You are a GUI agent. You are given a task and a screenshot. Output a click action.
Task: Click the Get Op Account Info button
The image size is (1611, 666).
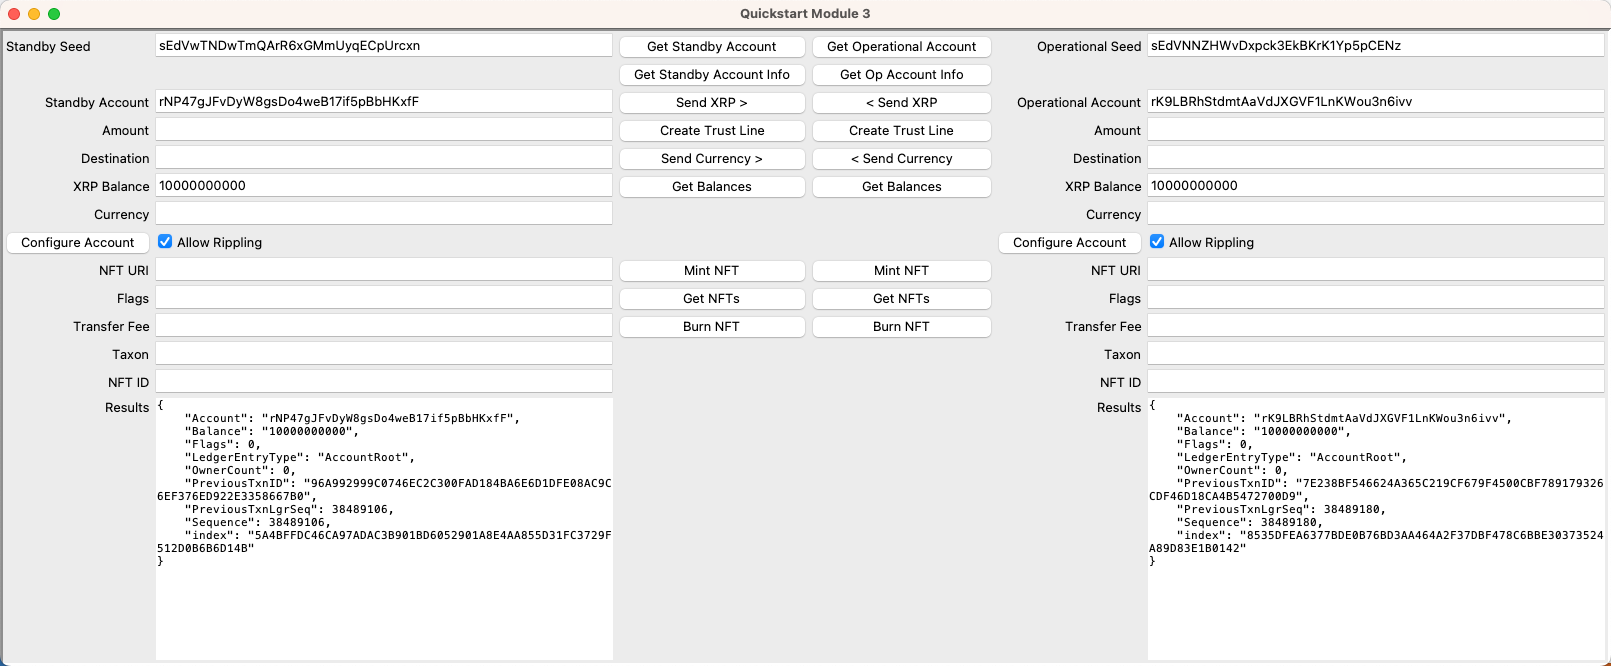(901, 75)
